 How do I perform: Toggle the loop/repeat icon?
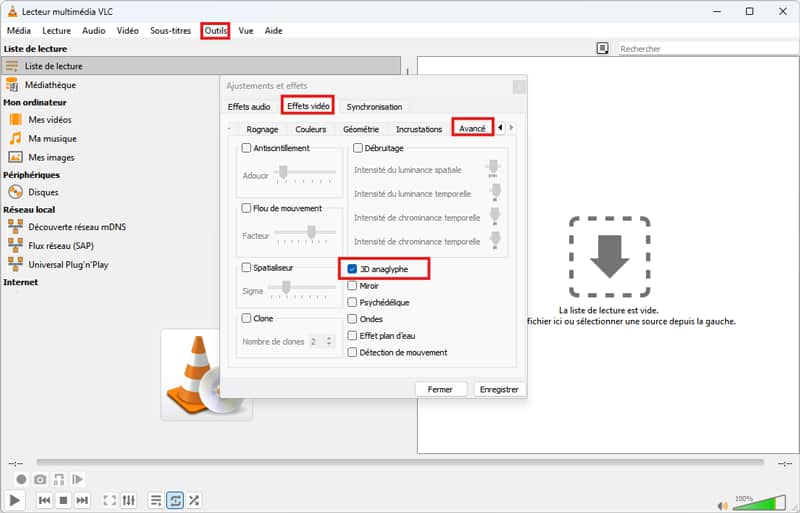point(175,500)
